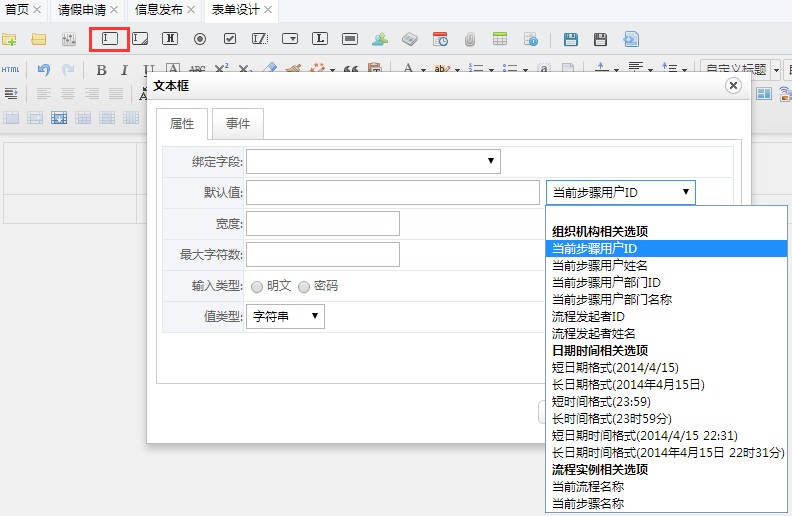Close the 文本框 dialog
This screenshot has height=516, width=792.
click(733, 85)
